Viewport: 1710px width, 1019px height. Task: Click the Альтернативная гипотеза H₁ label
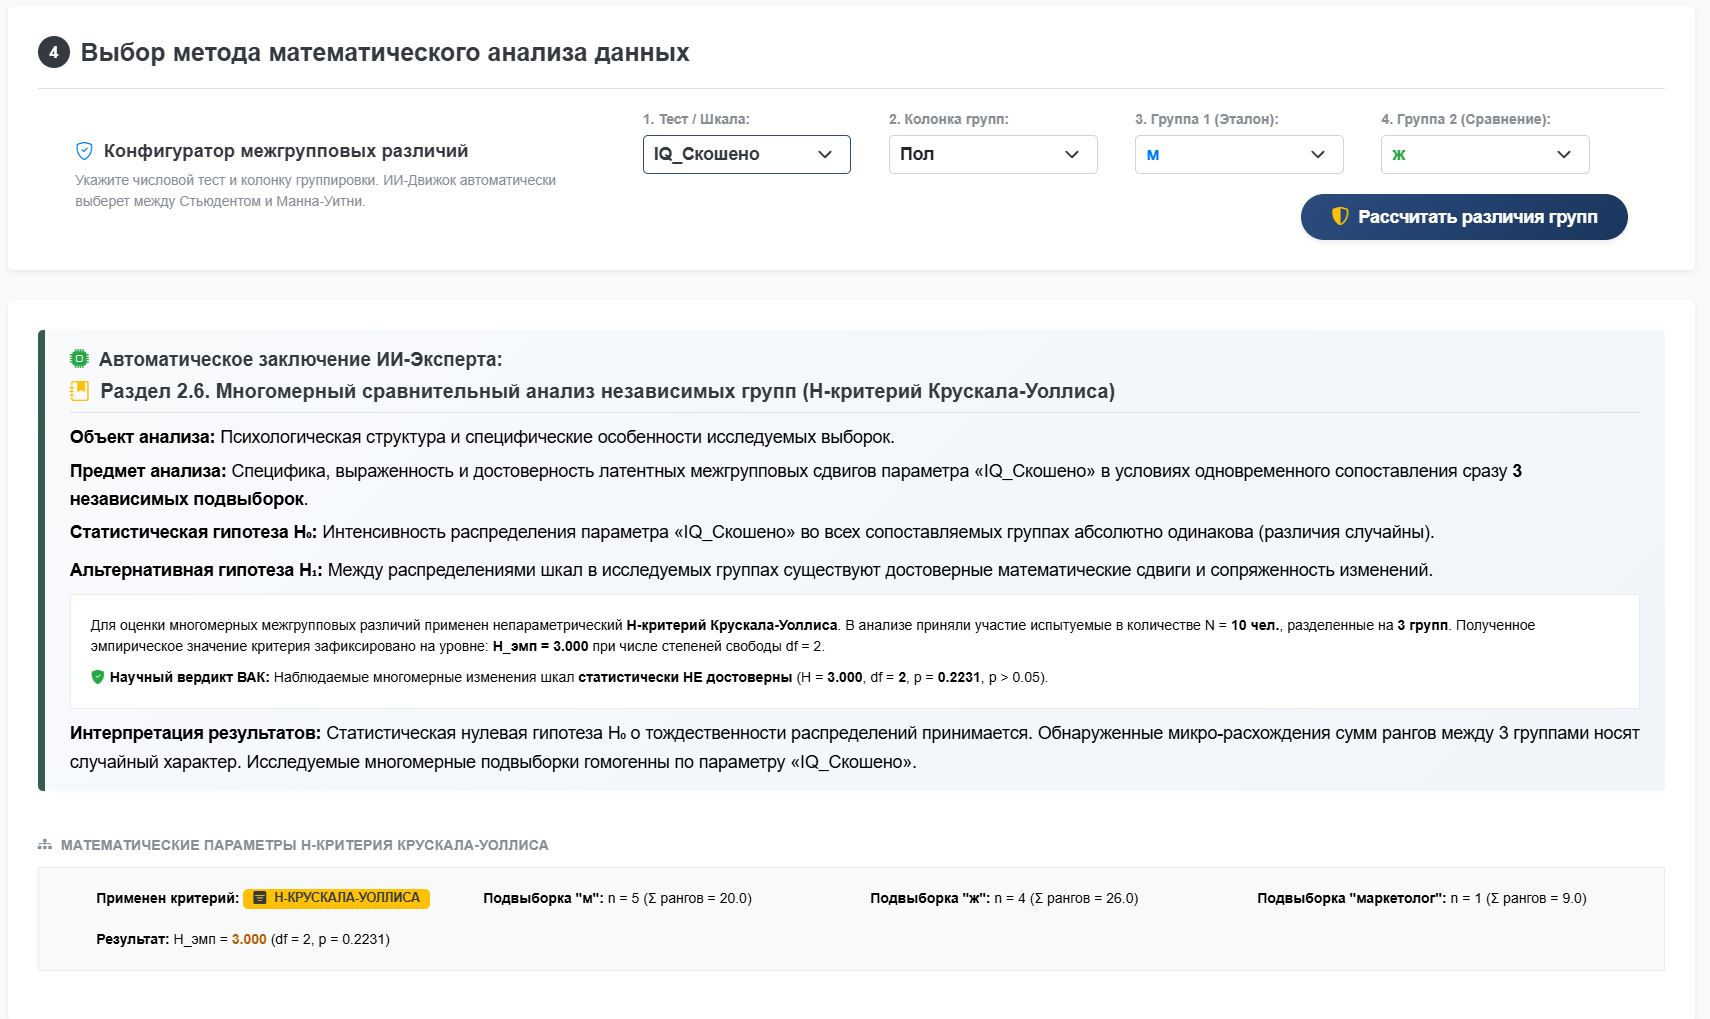(196, 570)
